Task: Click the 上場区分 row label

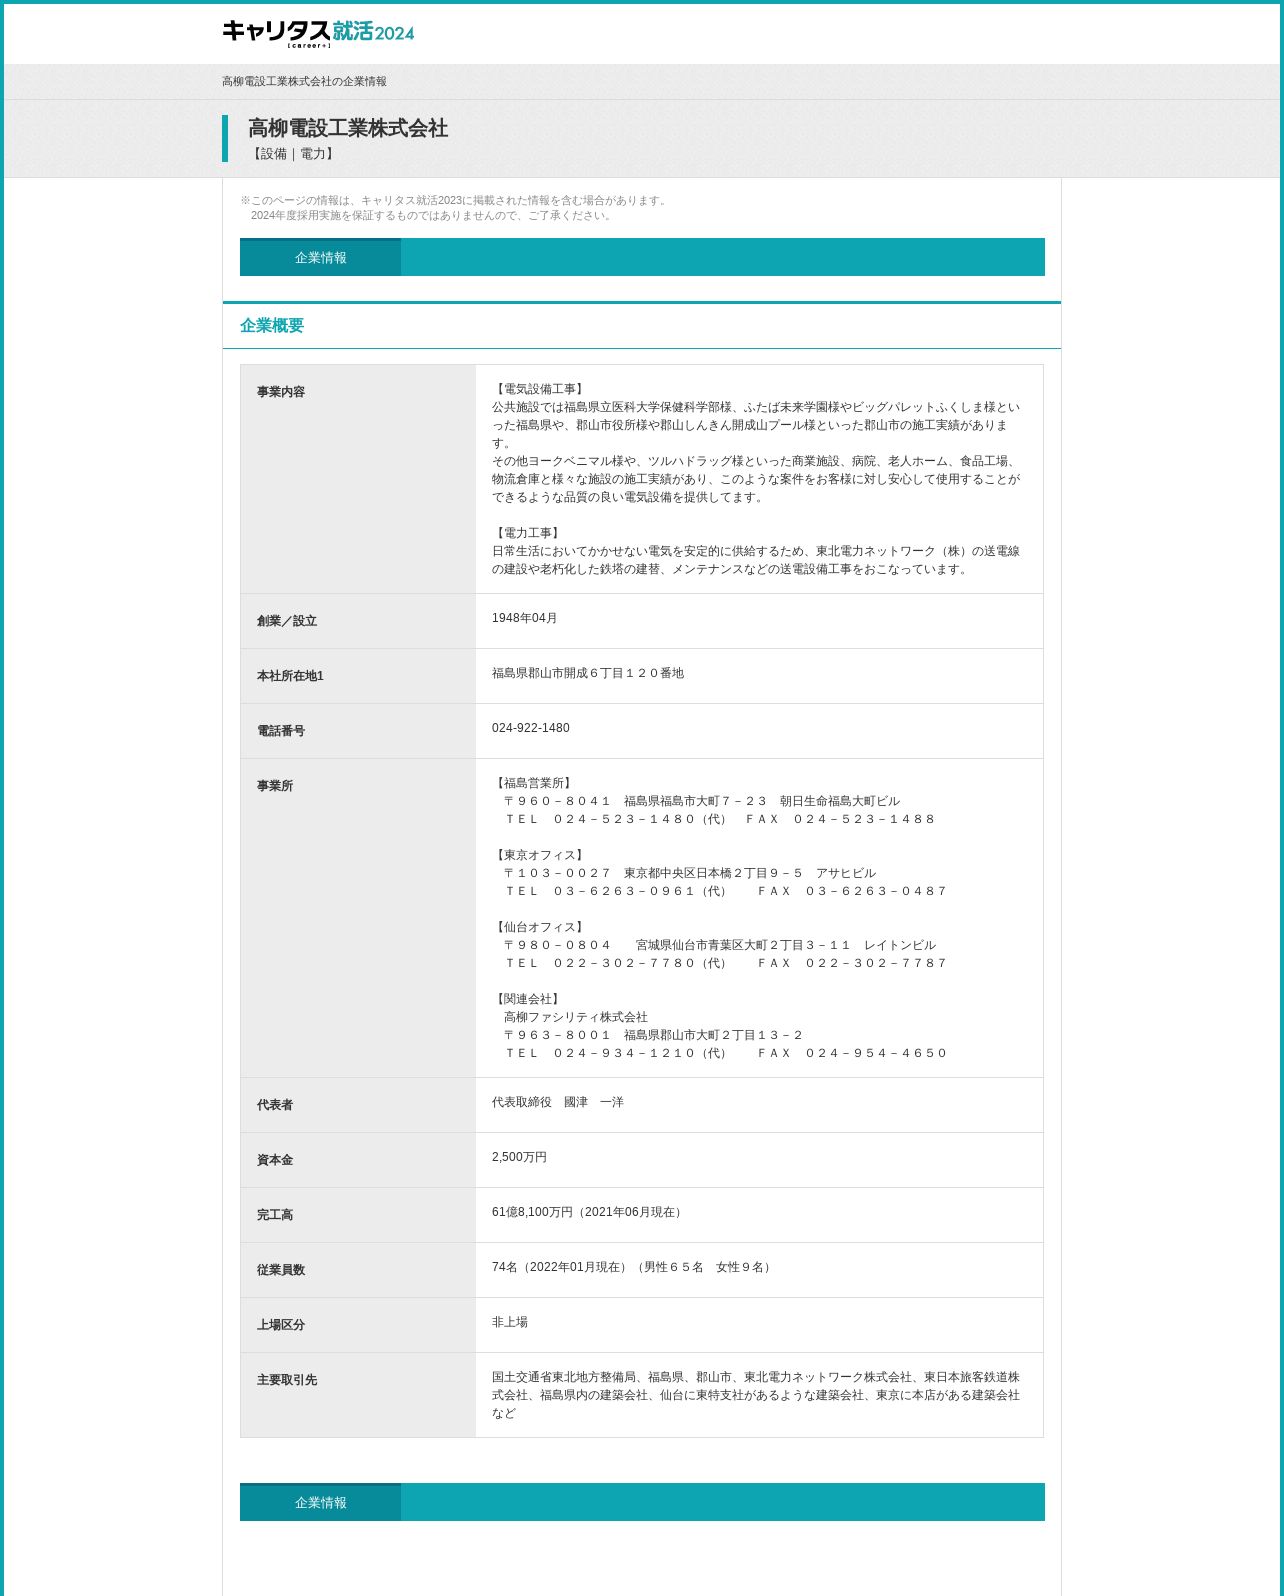Action: 281,1325
